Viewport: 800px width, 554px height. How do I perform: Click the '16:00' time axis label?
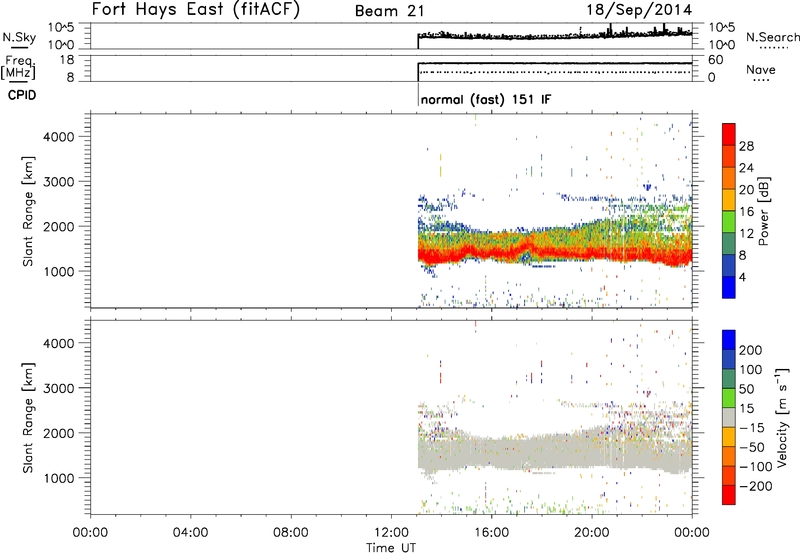point(491,533)
